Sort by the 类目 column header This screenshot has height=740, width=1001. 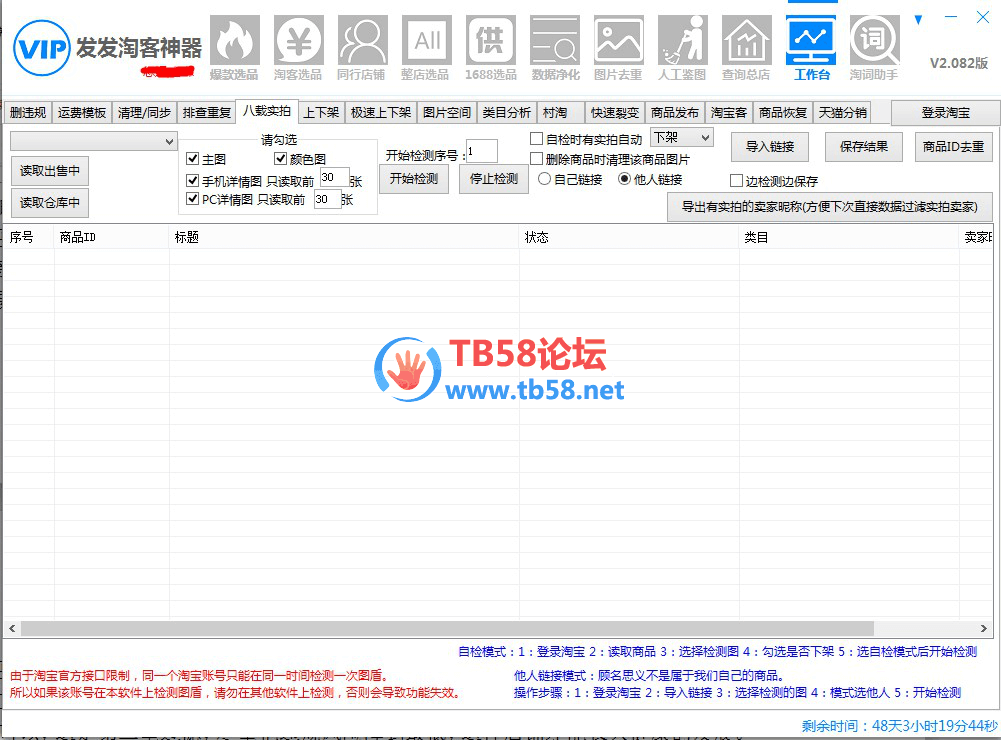[x=849, y=238]
